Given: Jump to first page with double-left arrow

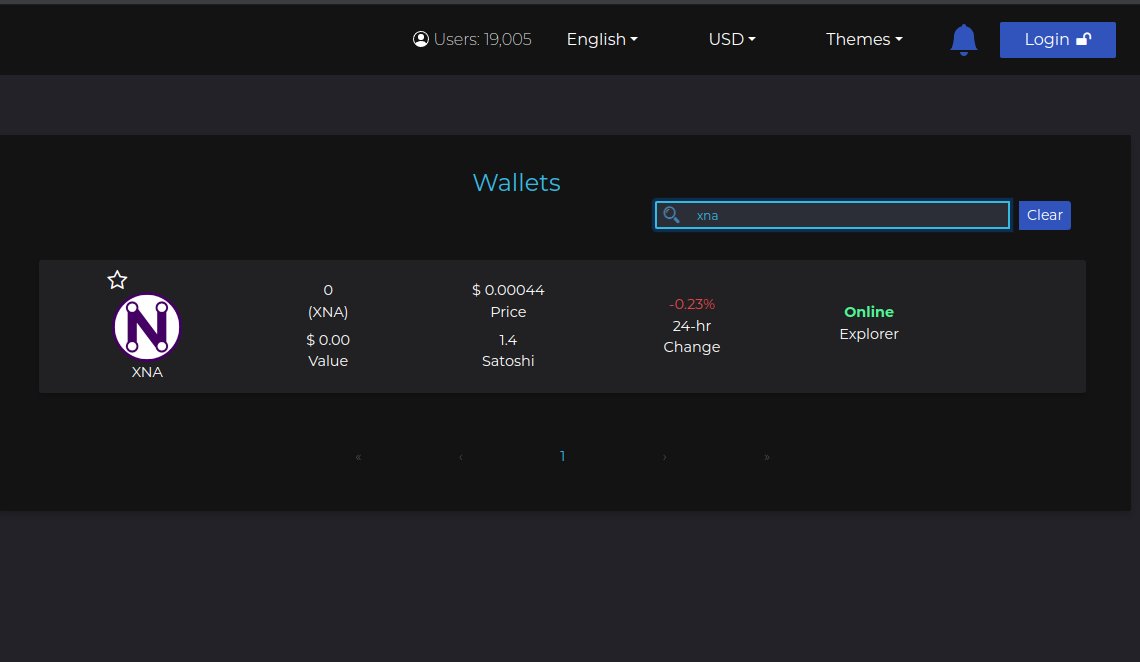Looking at the screenshot, I should tap(358, 457).
